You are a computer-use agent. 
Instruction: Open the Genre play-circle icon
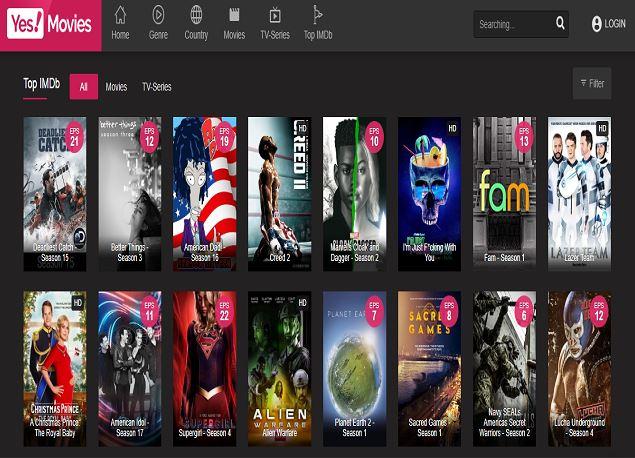(158, 15)
